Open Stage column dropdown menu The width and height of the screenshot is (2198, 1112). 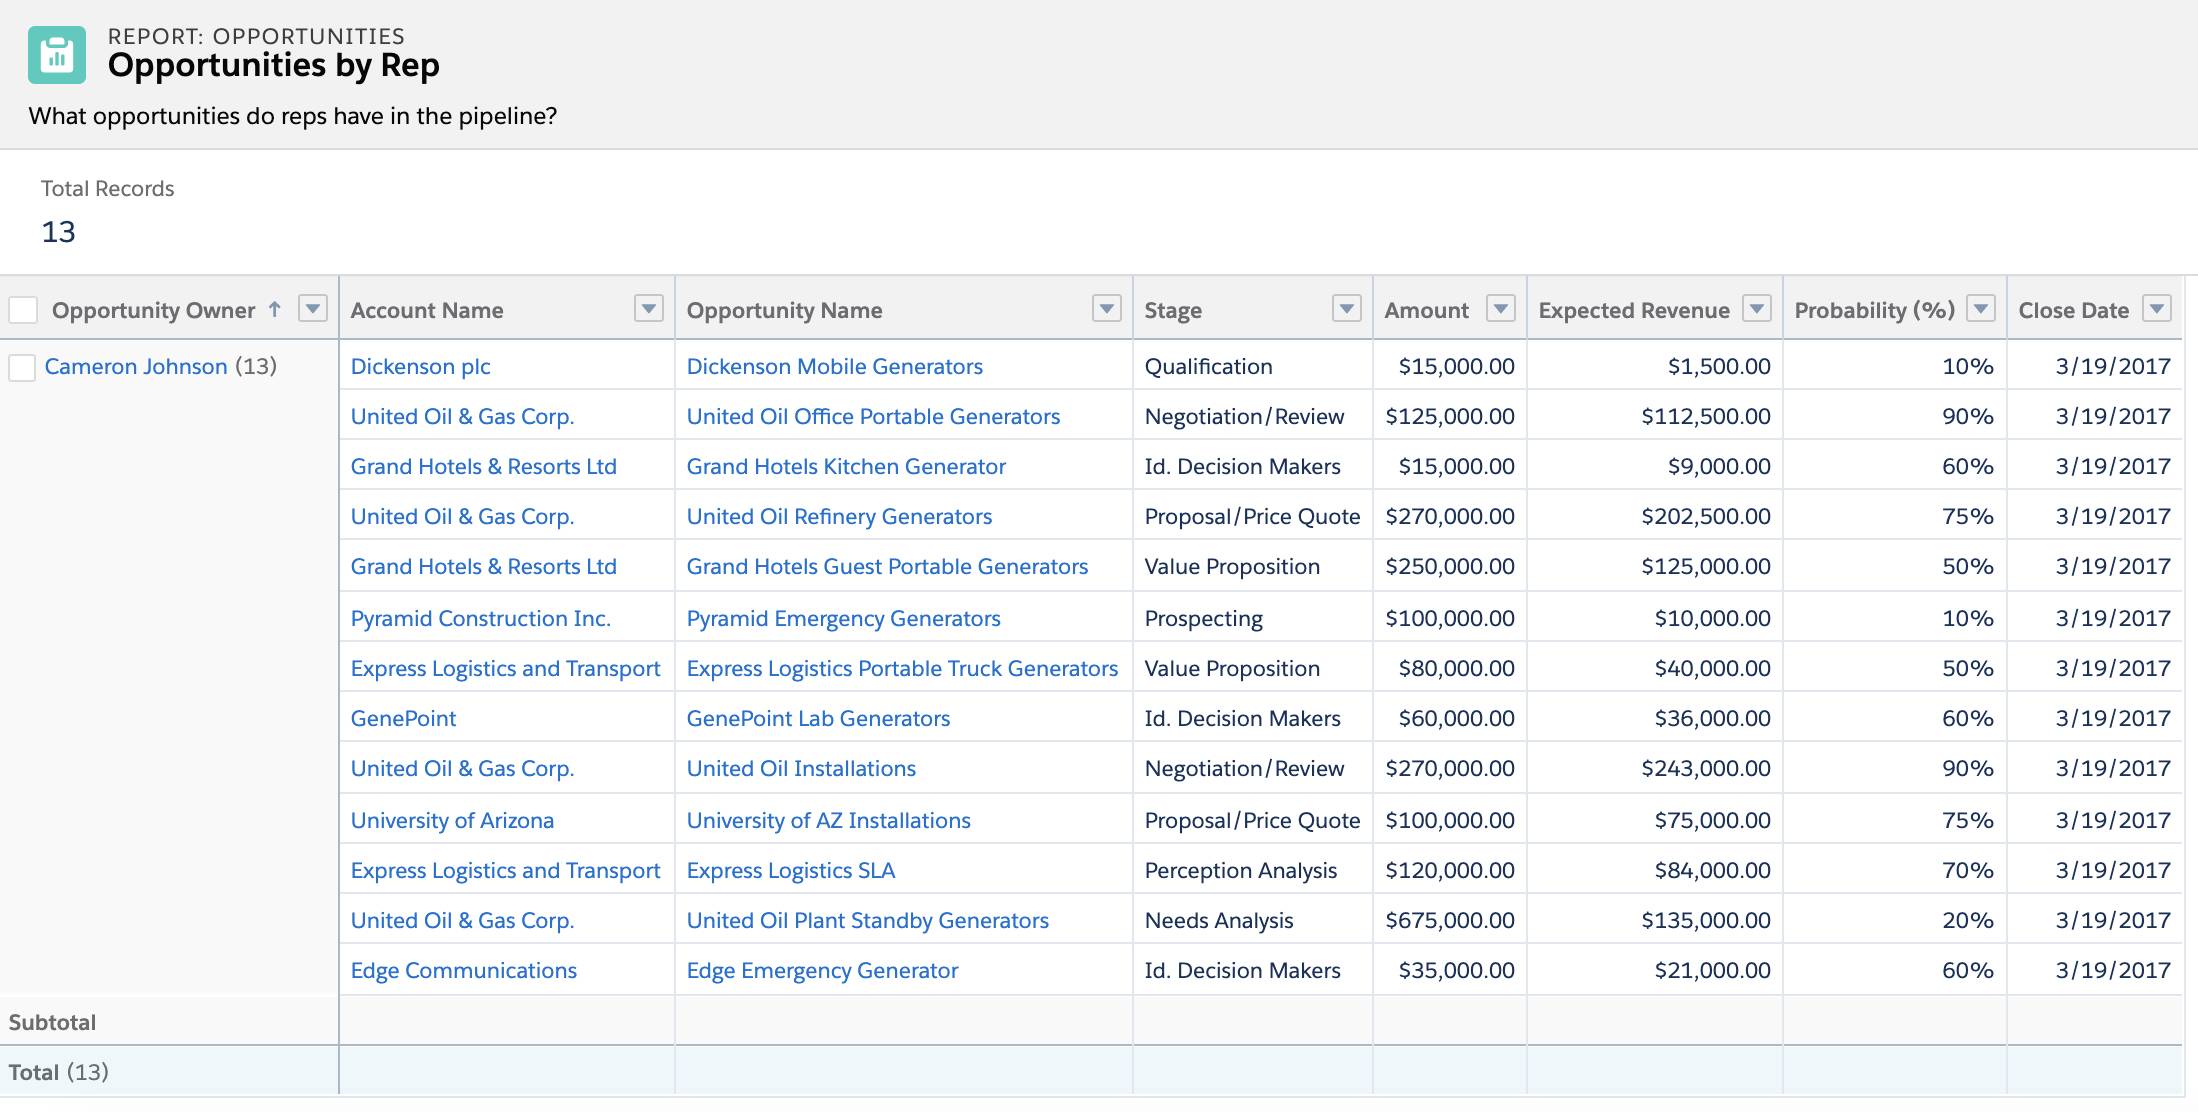[x=1347, y=309]
